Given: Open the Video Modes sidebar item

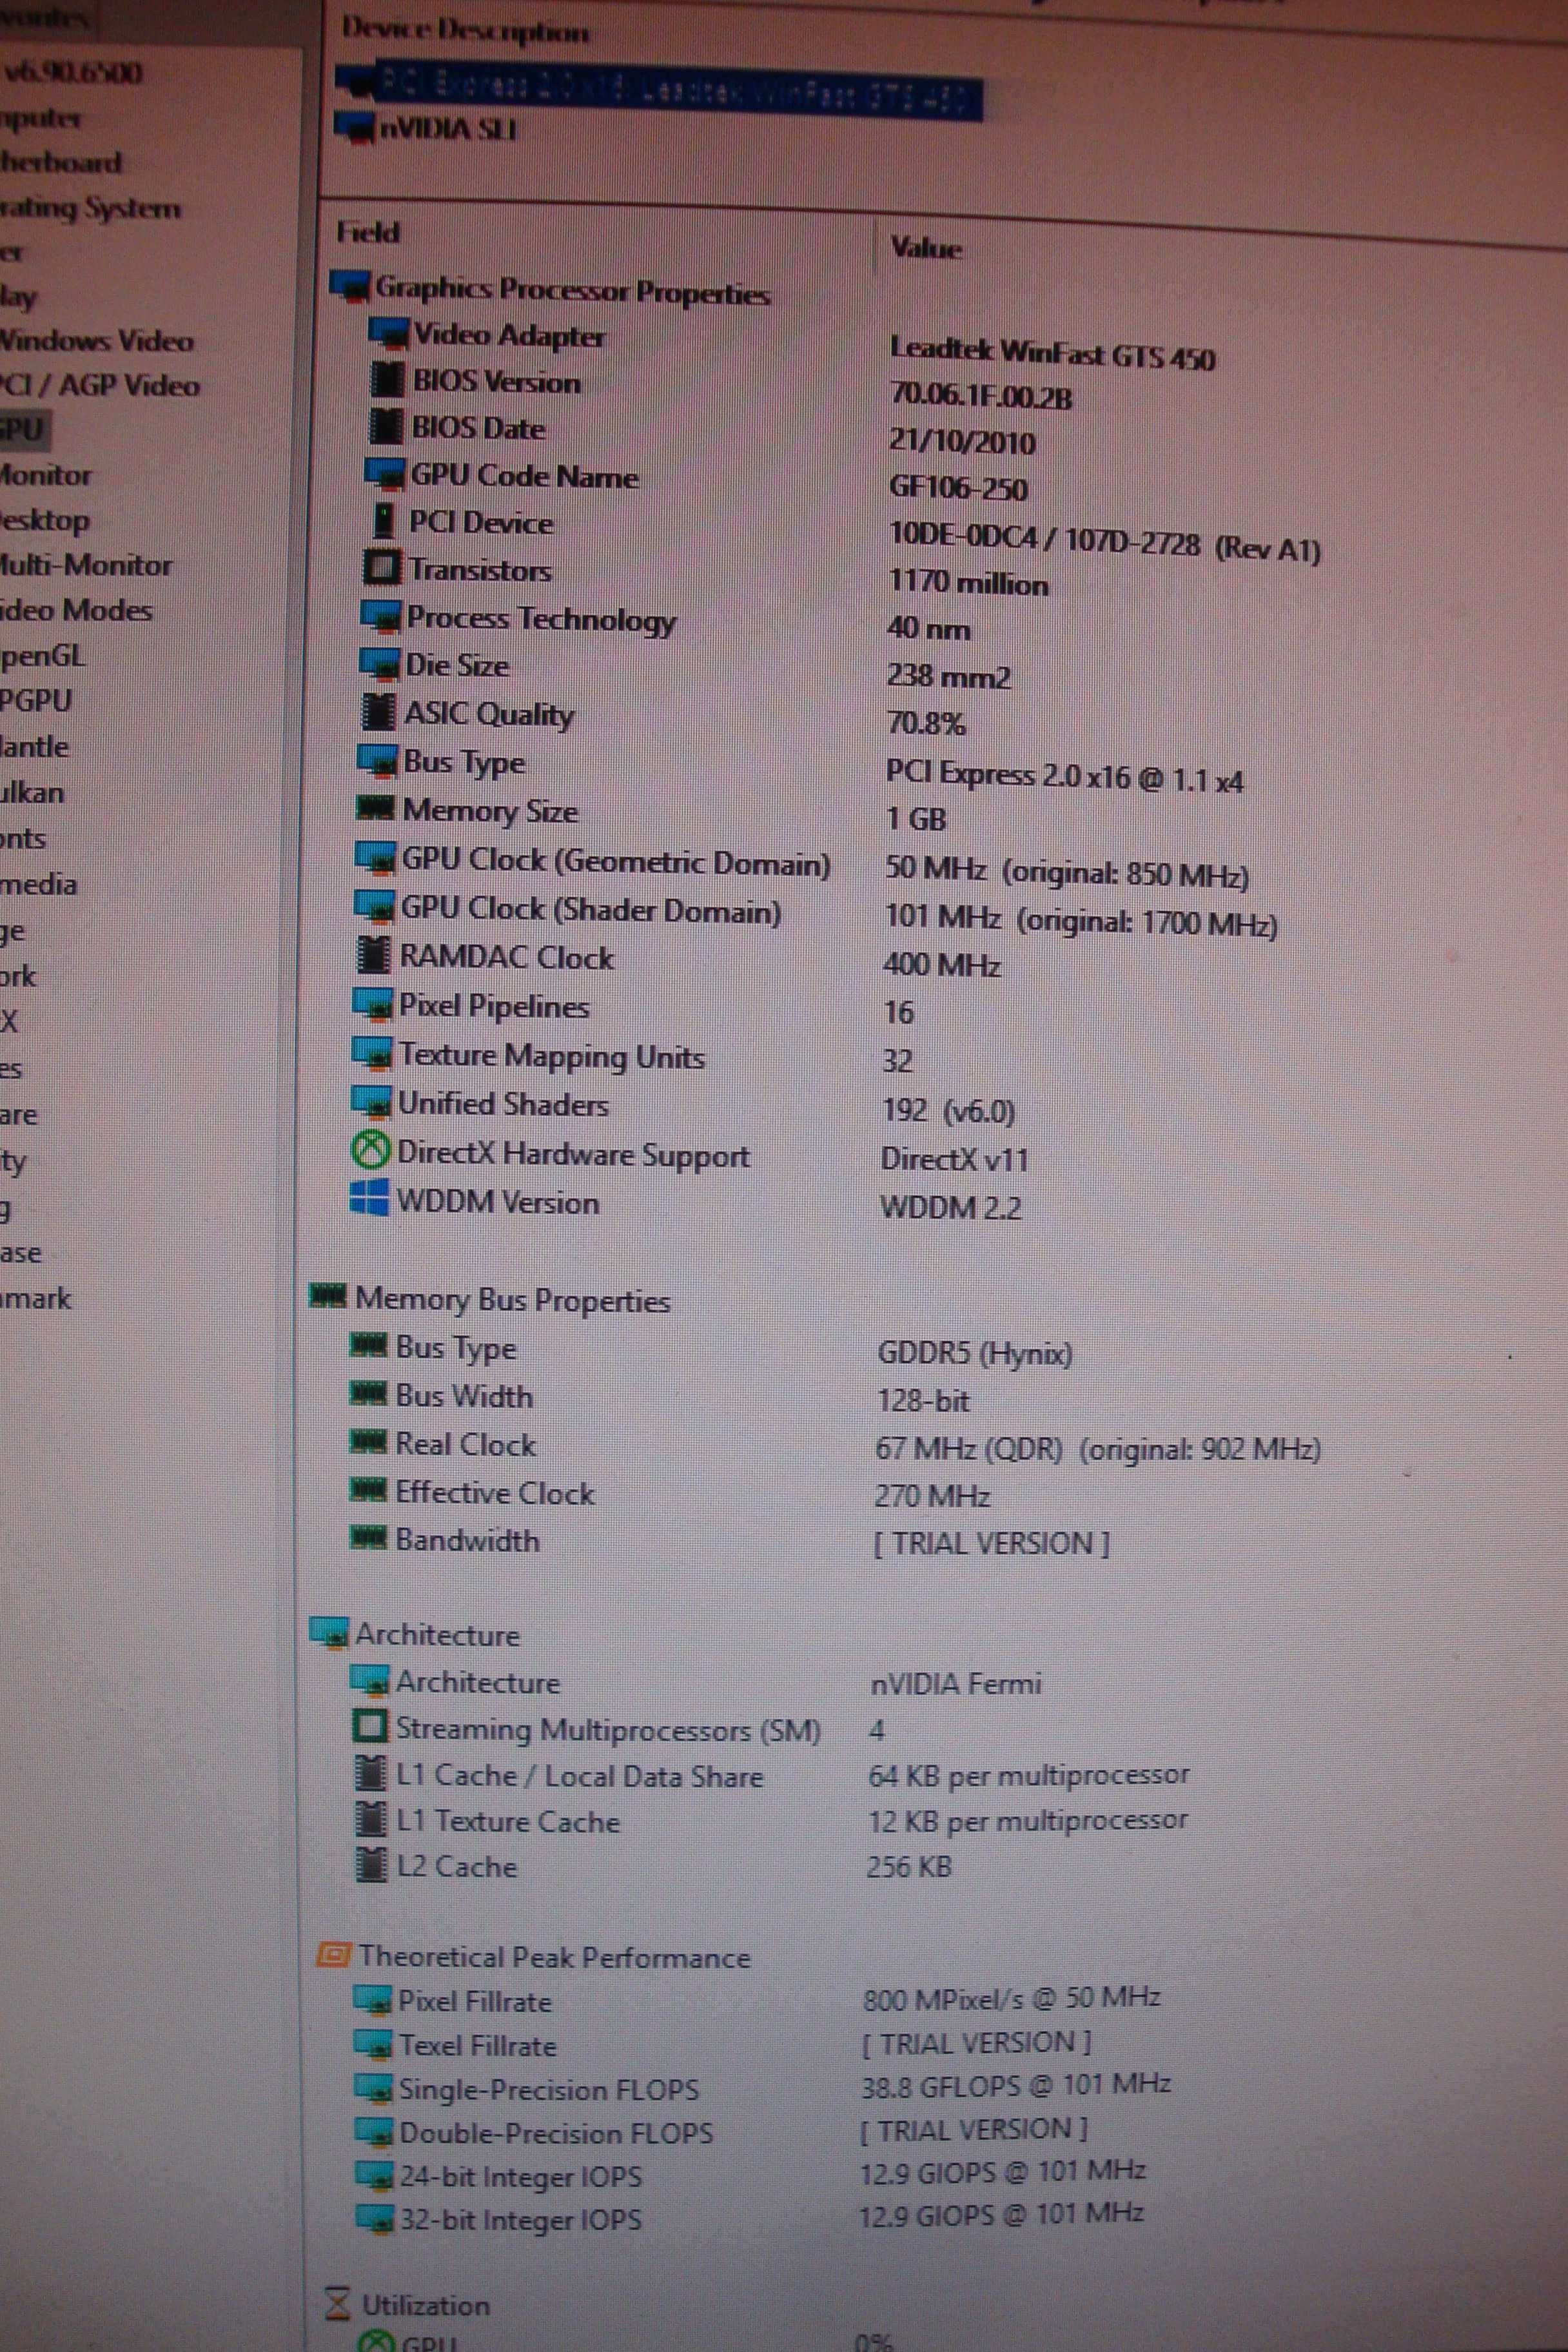Looking at the screenshot, I should click(76, 610).
